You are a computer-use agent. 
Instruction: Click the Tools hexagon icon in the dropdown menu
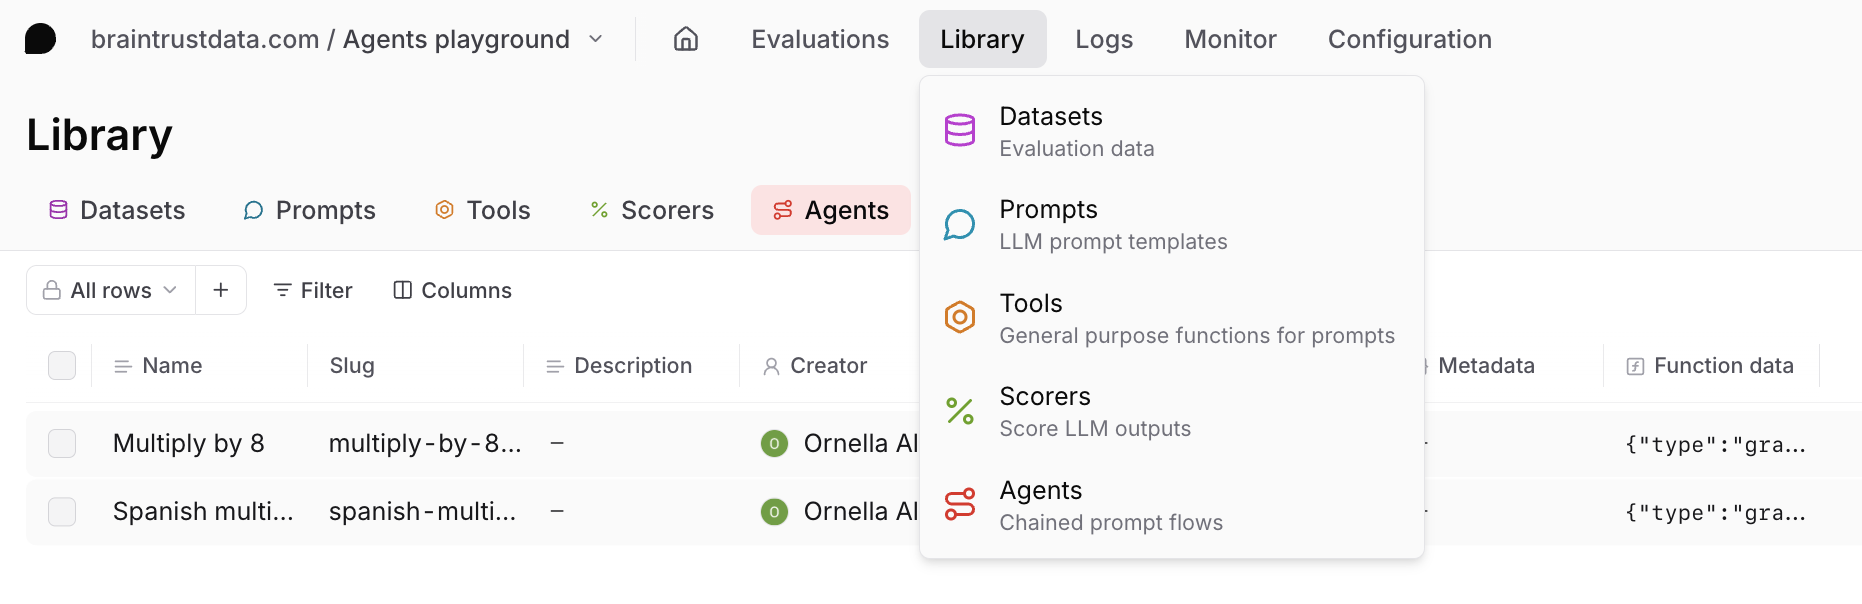point(959,317)
